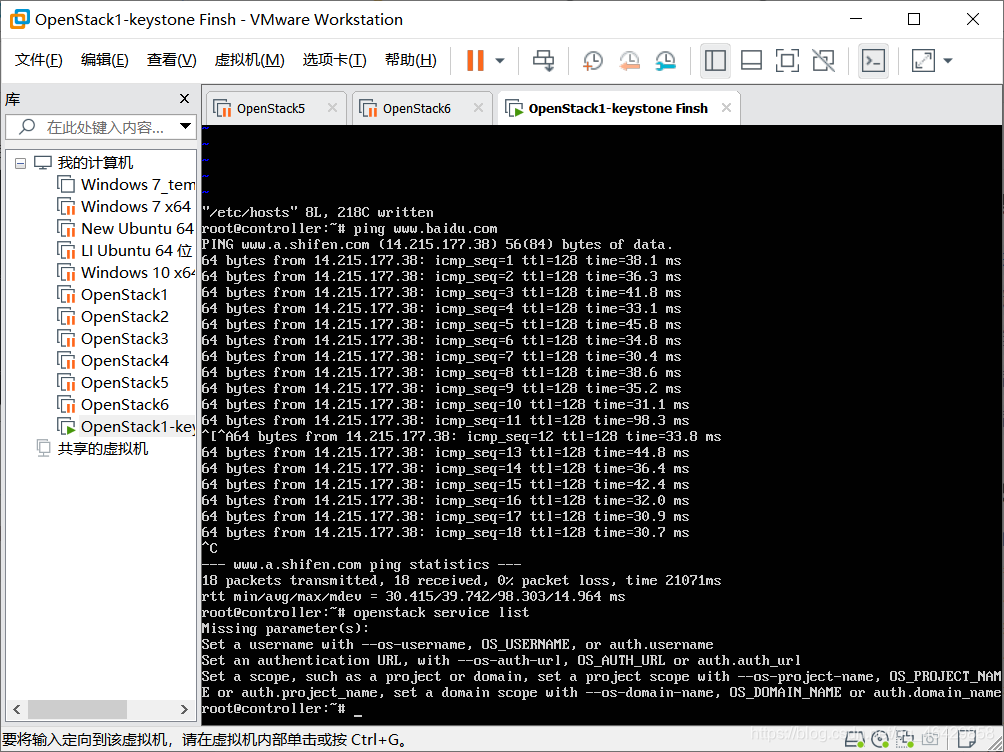Toggle the thumbnail bar view icon
Image resolution: width=1004 pixels, height=752 pixels.
[x=751, y=61]
